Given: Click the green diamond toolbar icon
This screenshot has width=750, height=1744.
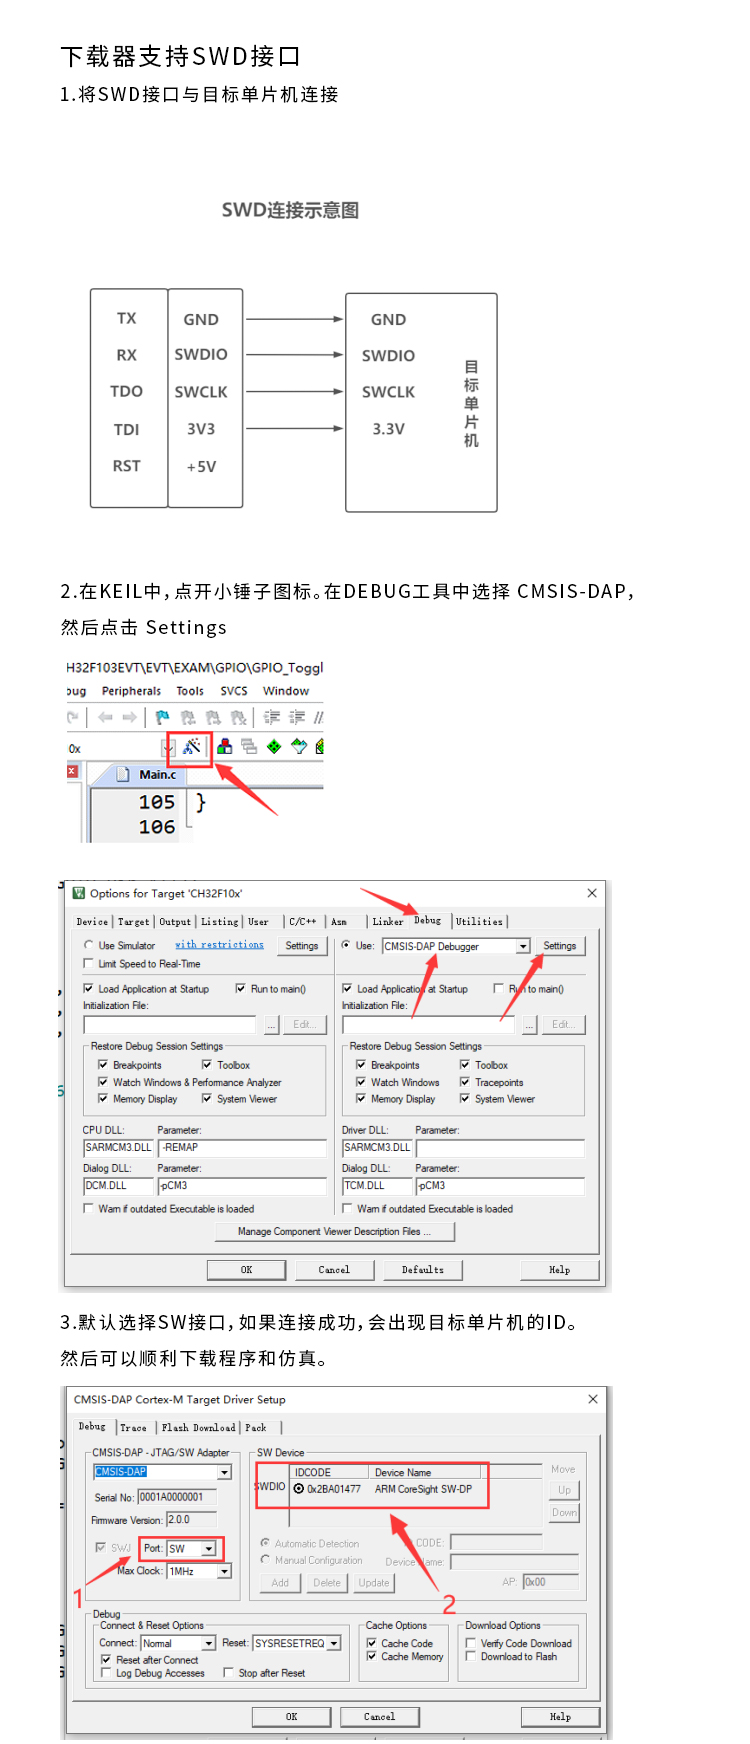Looking at the screenshot, I should (274, 746).
